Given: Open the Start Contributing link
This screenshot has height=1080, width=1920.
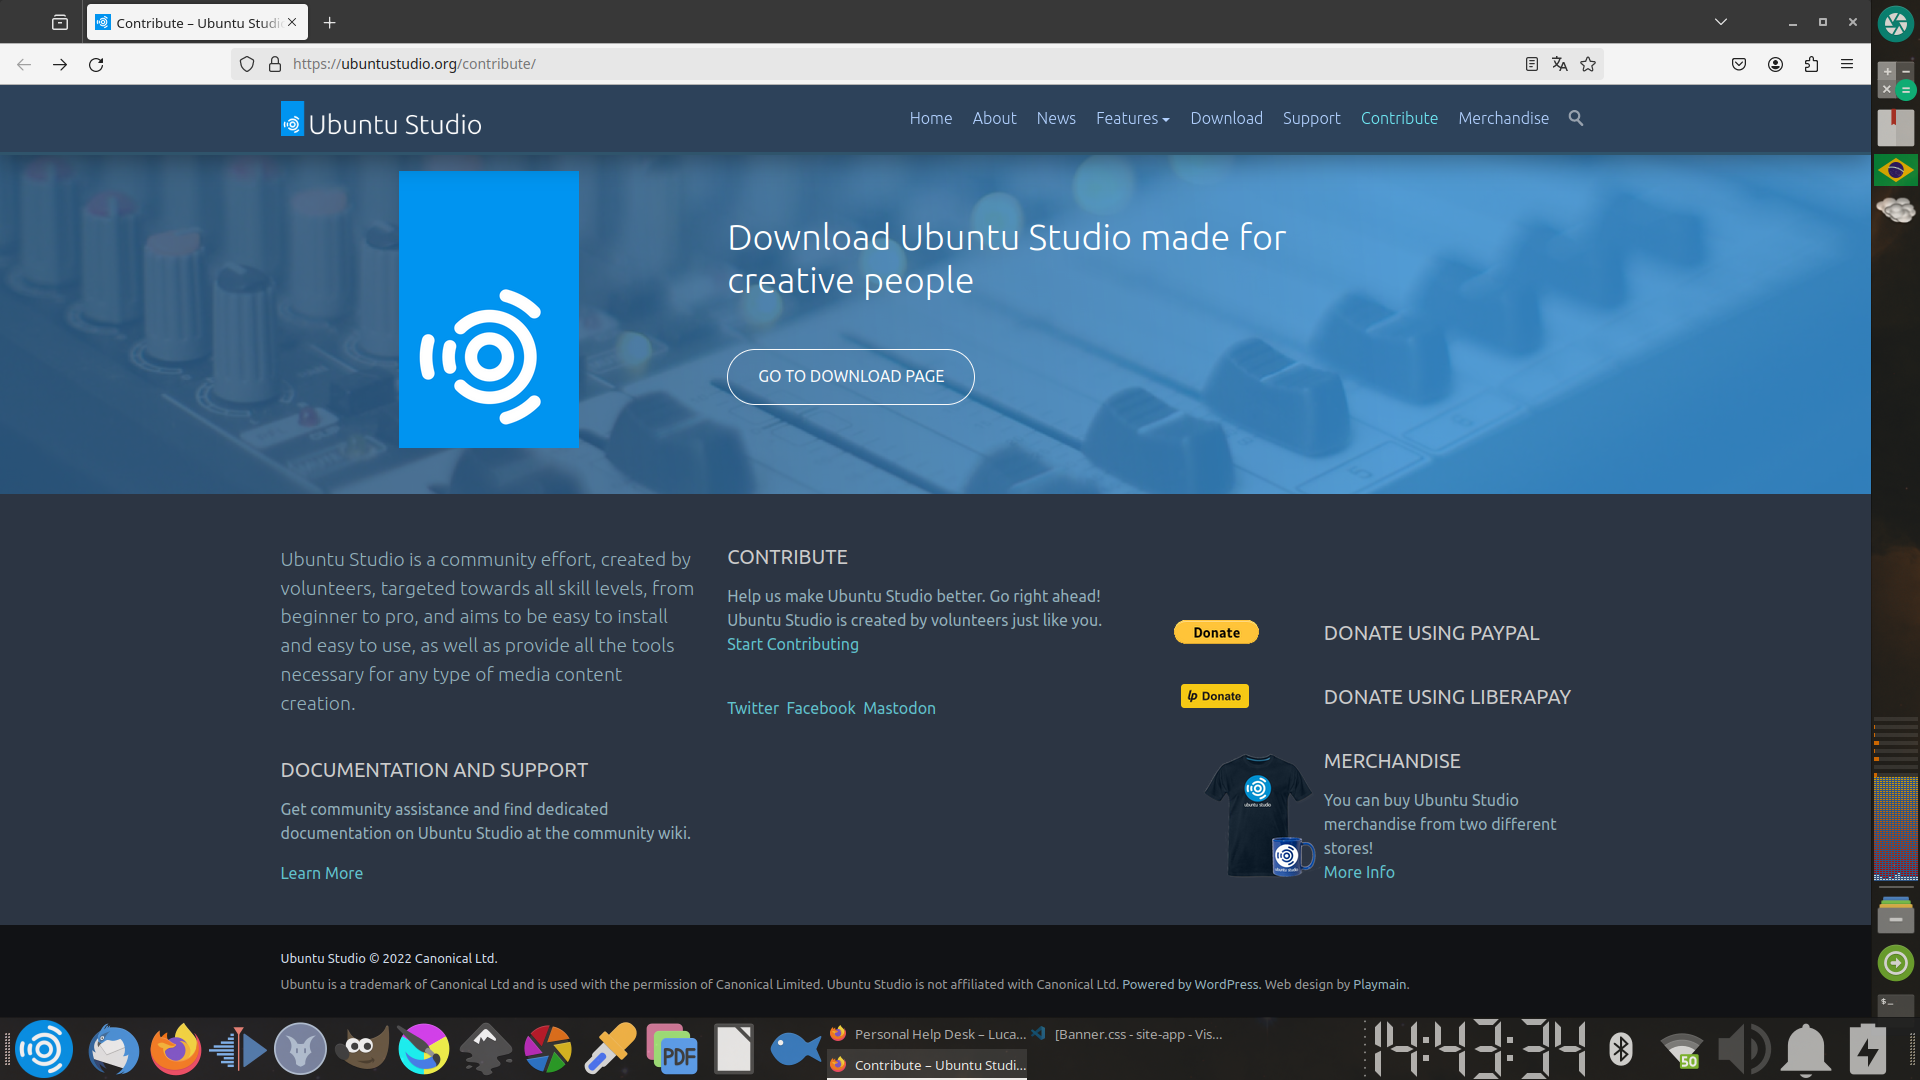Looking at the screenshot, I should tap(792, 644).
